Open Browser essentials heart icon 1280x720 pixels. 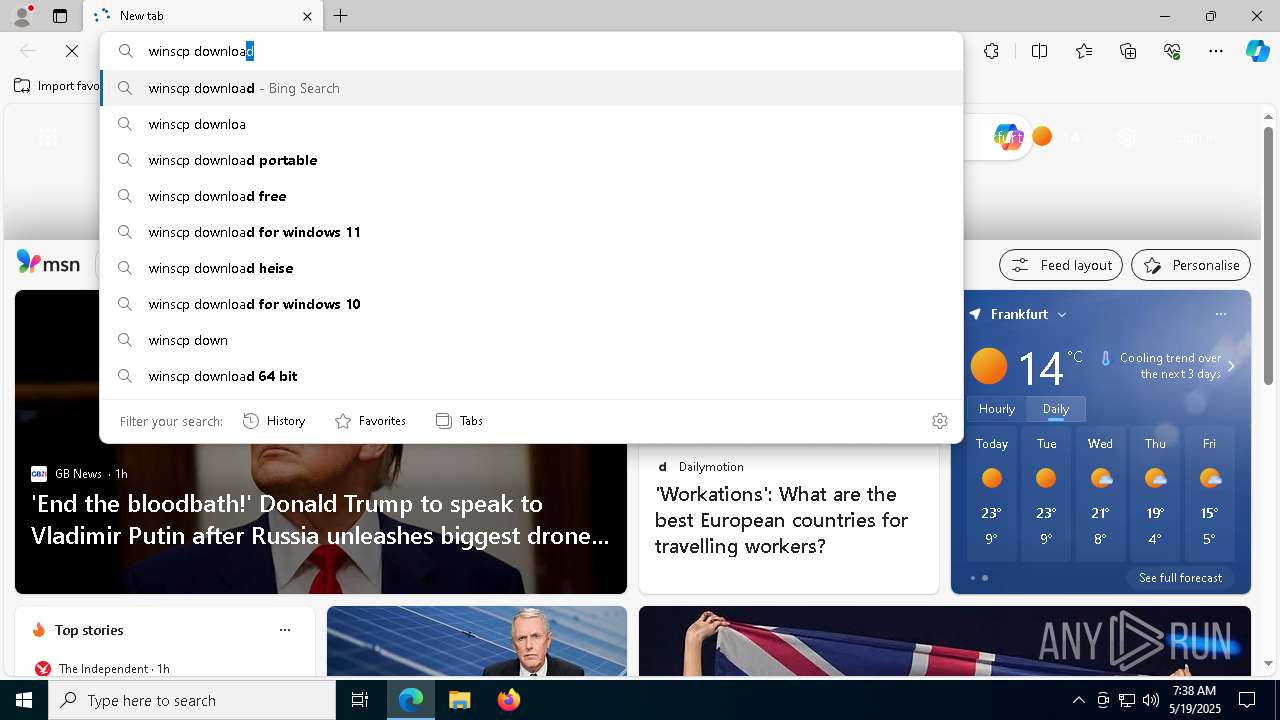[1172, 51]
